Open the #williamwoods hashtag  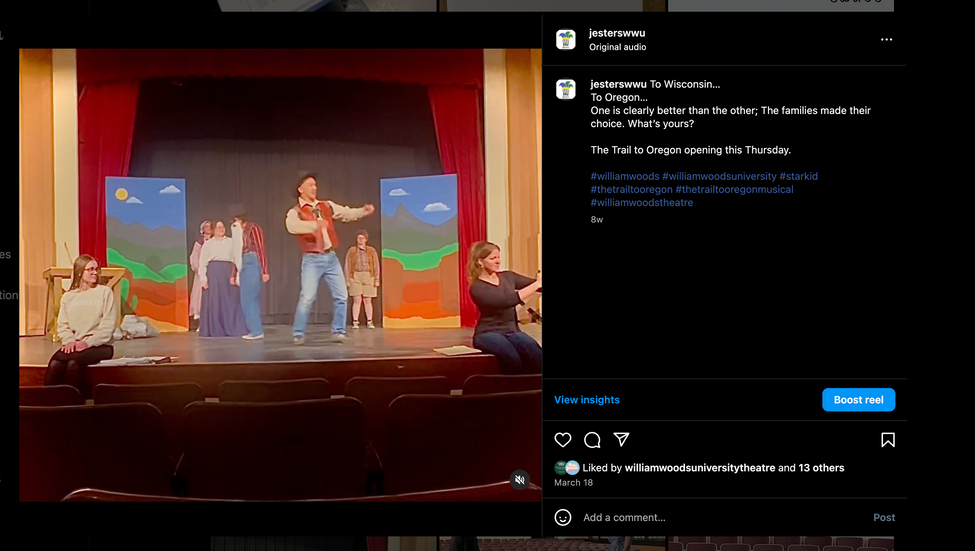(x=624, y=176)
